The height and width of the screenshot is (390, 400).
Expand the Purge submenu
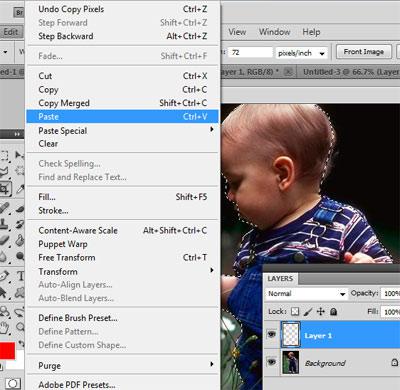coord(212,364)
